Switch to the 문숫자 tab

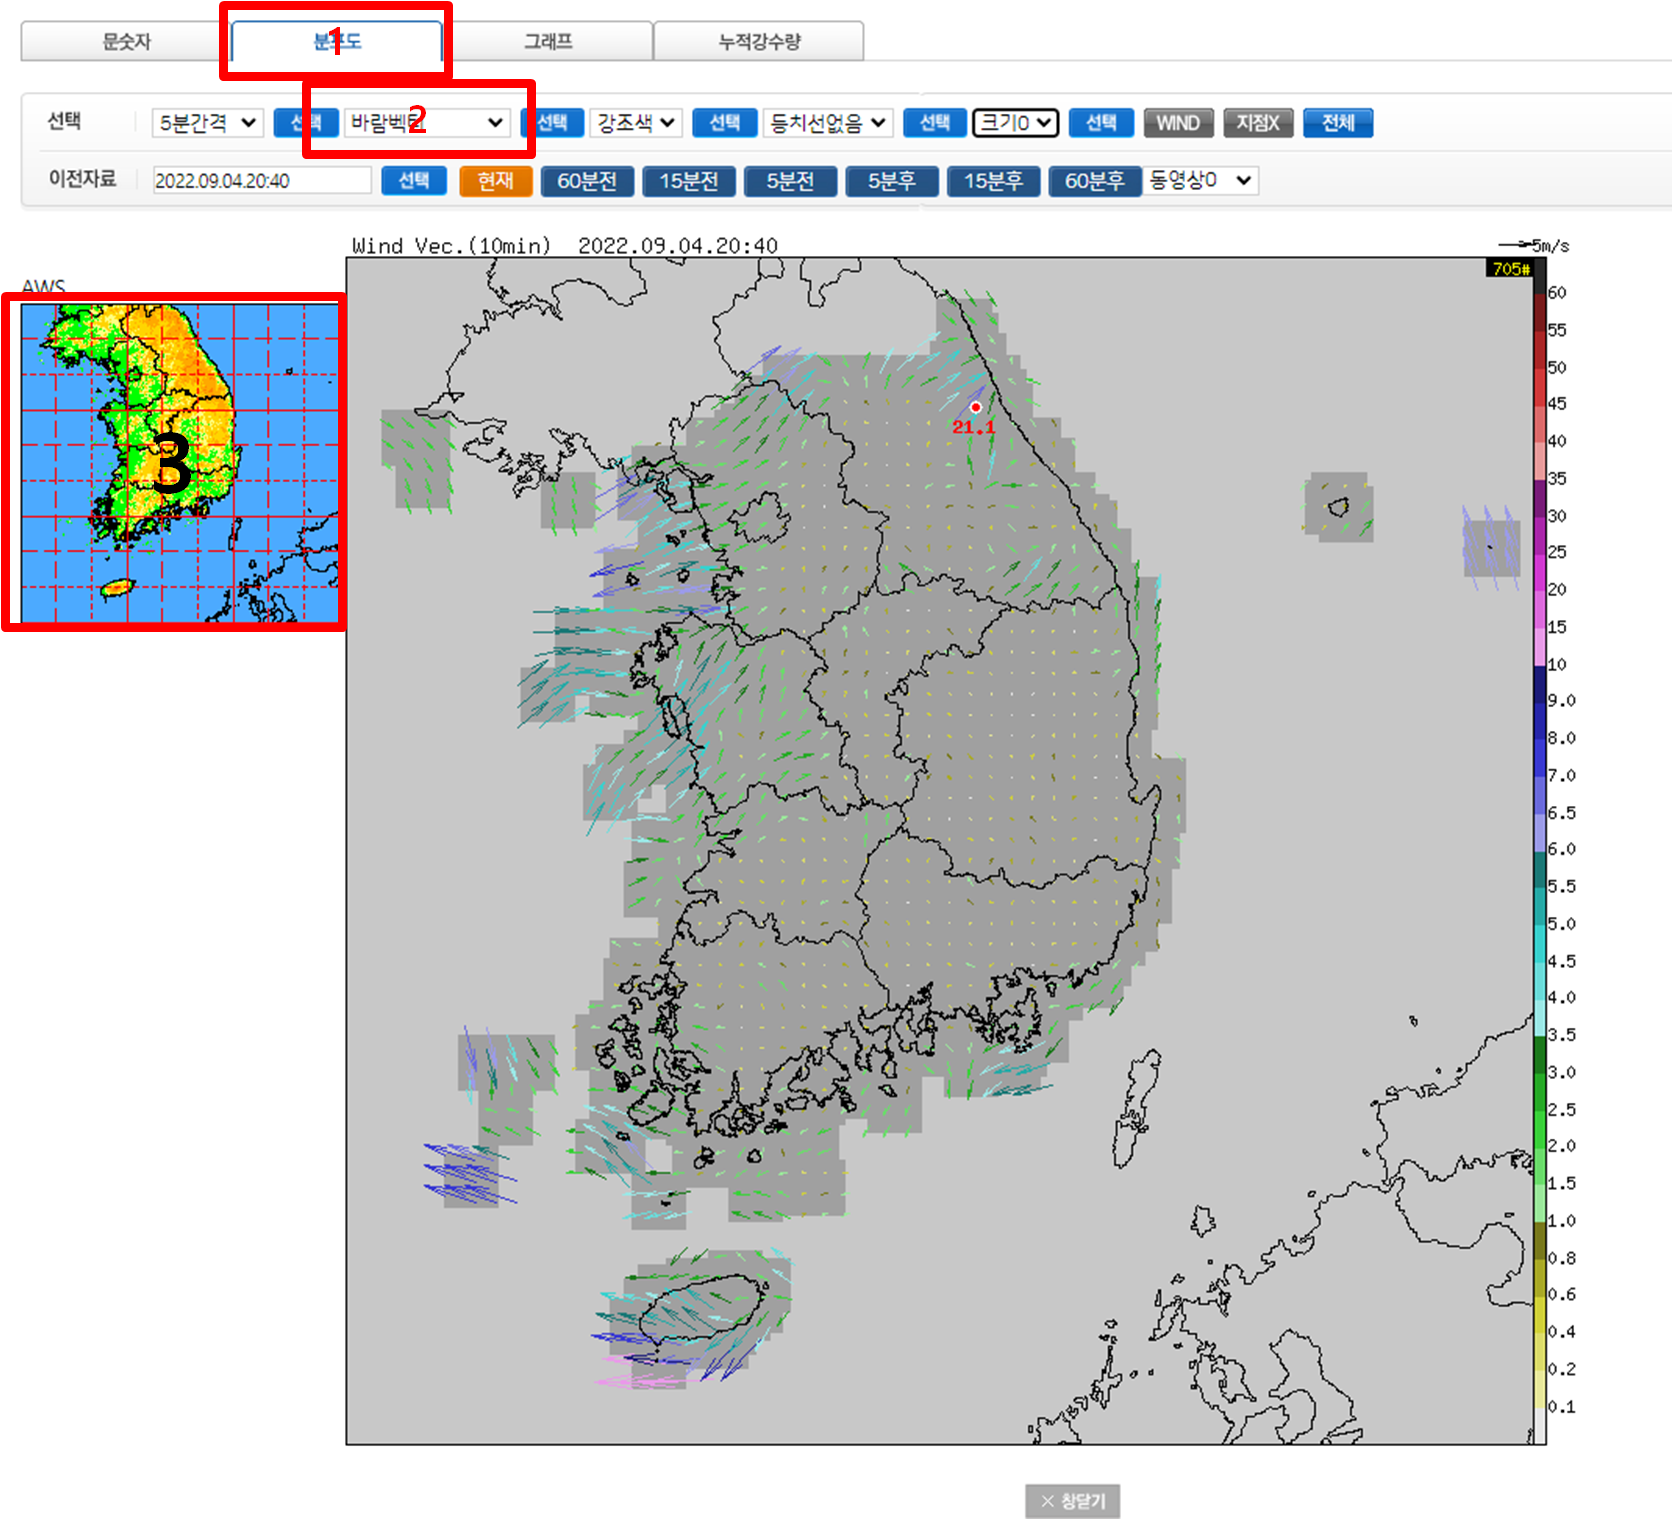tap(126, 42)
